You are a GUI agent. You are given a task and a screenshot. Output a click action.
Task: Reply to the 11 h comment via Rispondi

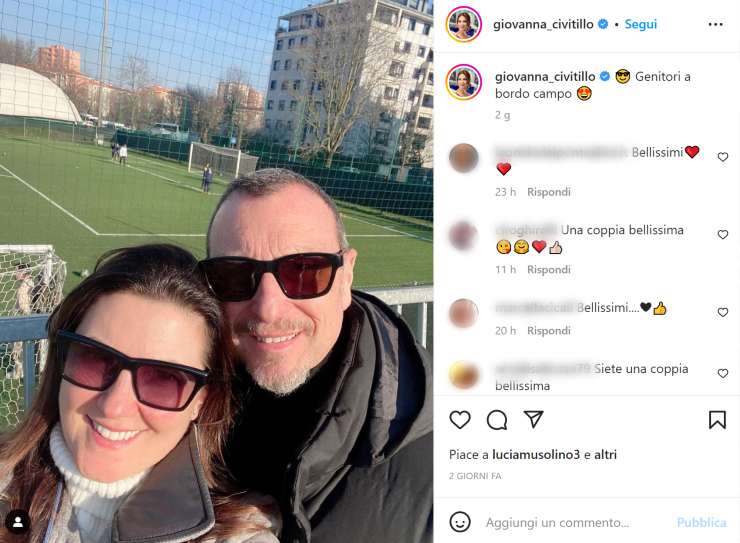548,269
